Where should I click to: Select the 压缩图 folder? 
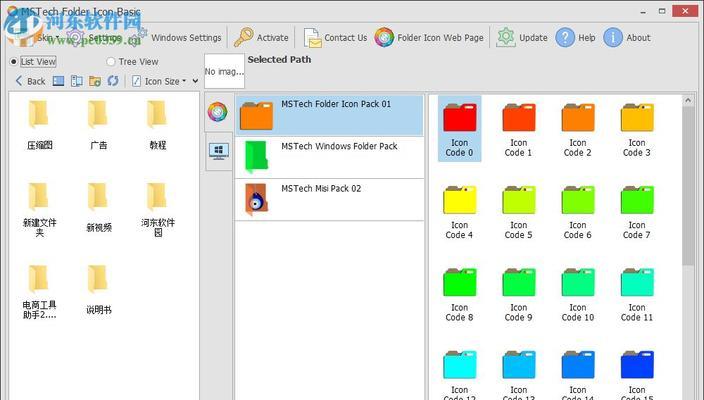tap(40, 125)
